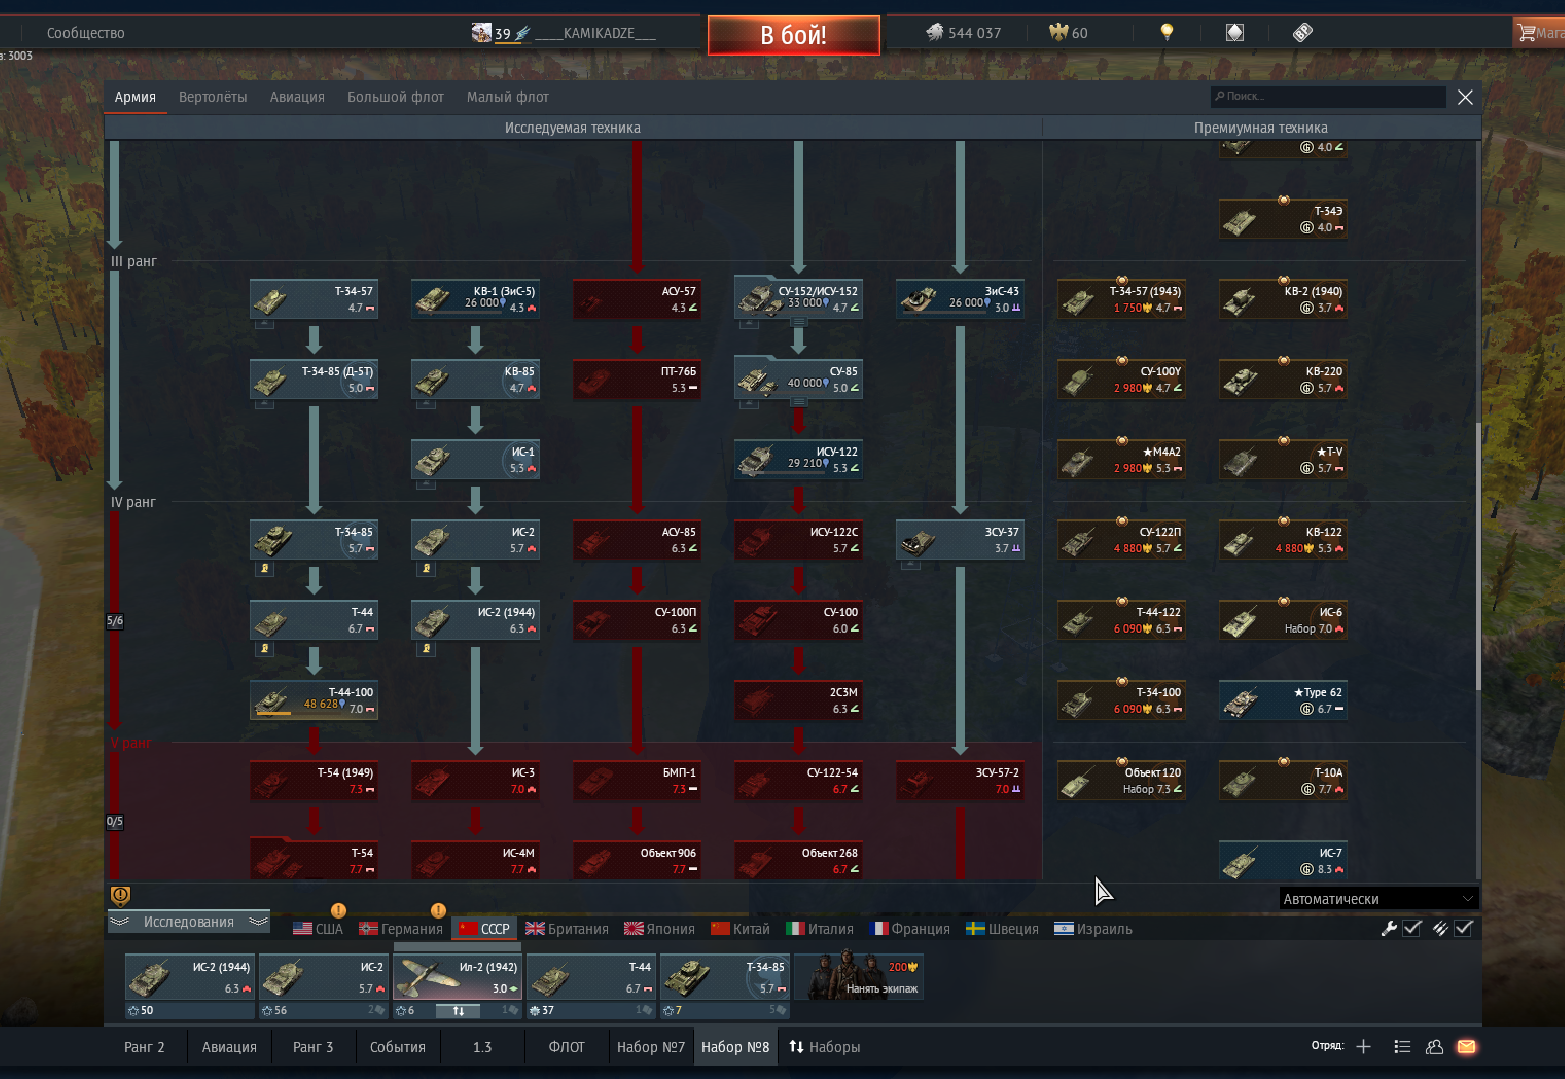
Task: Open player profile avatar next to KAMIKADZE
Action: pos(481,32)
